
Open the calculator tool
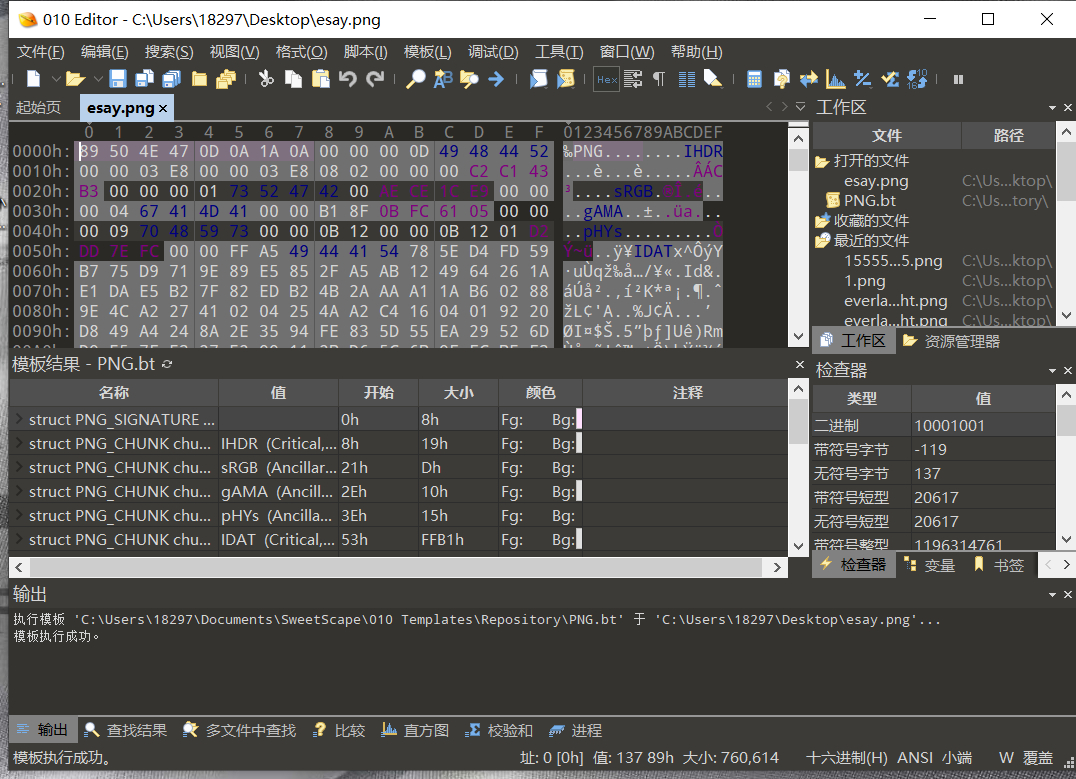tap(754, 79)
